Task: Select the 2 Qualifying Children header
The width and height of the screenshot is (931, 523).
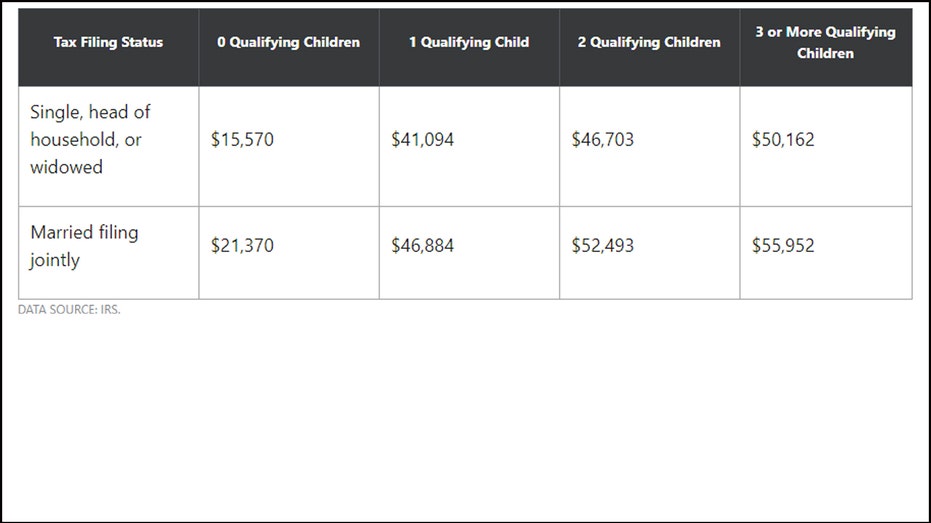Action: (x=649, y=42)
